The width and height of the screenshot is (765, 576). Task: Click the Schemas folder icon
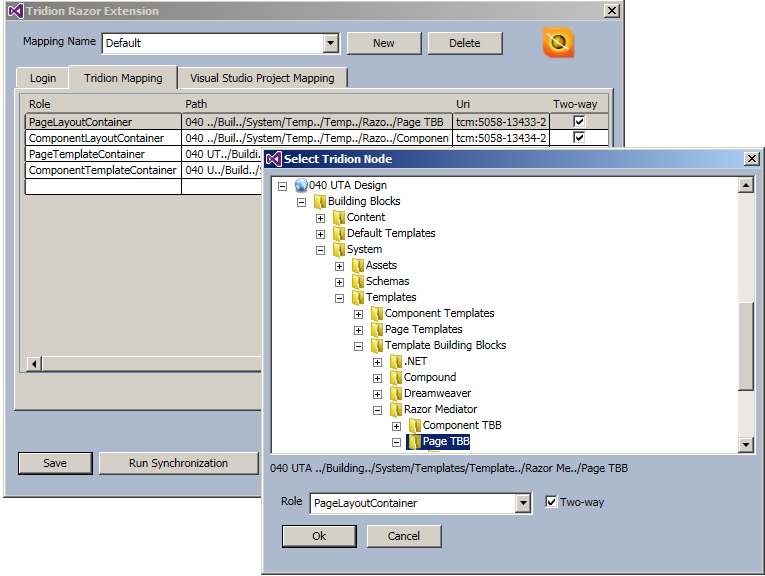tap(358, 282)
